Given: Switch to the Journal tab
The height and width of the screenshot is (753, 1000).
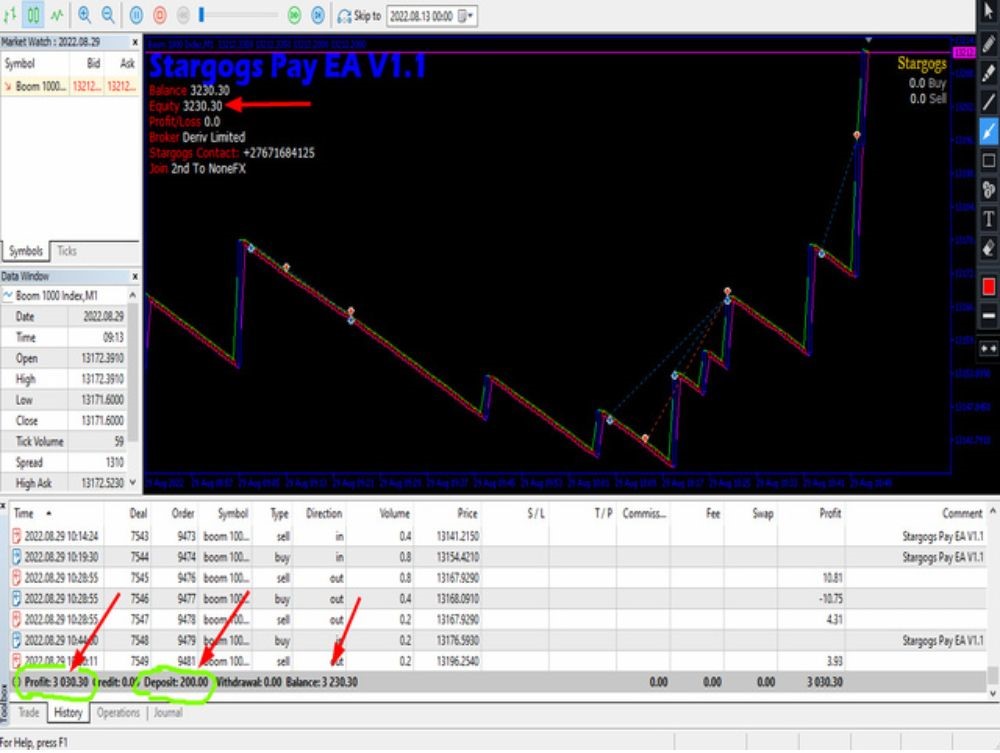Looking at the screenshot, I should (168, 713).
